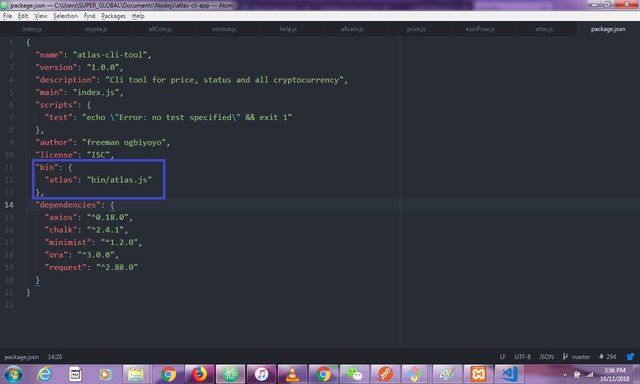Open the iTunes taskbar icon
640x384 pixels.
point(262,374)
